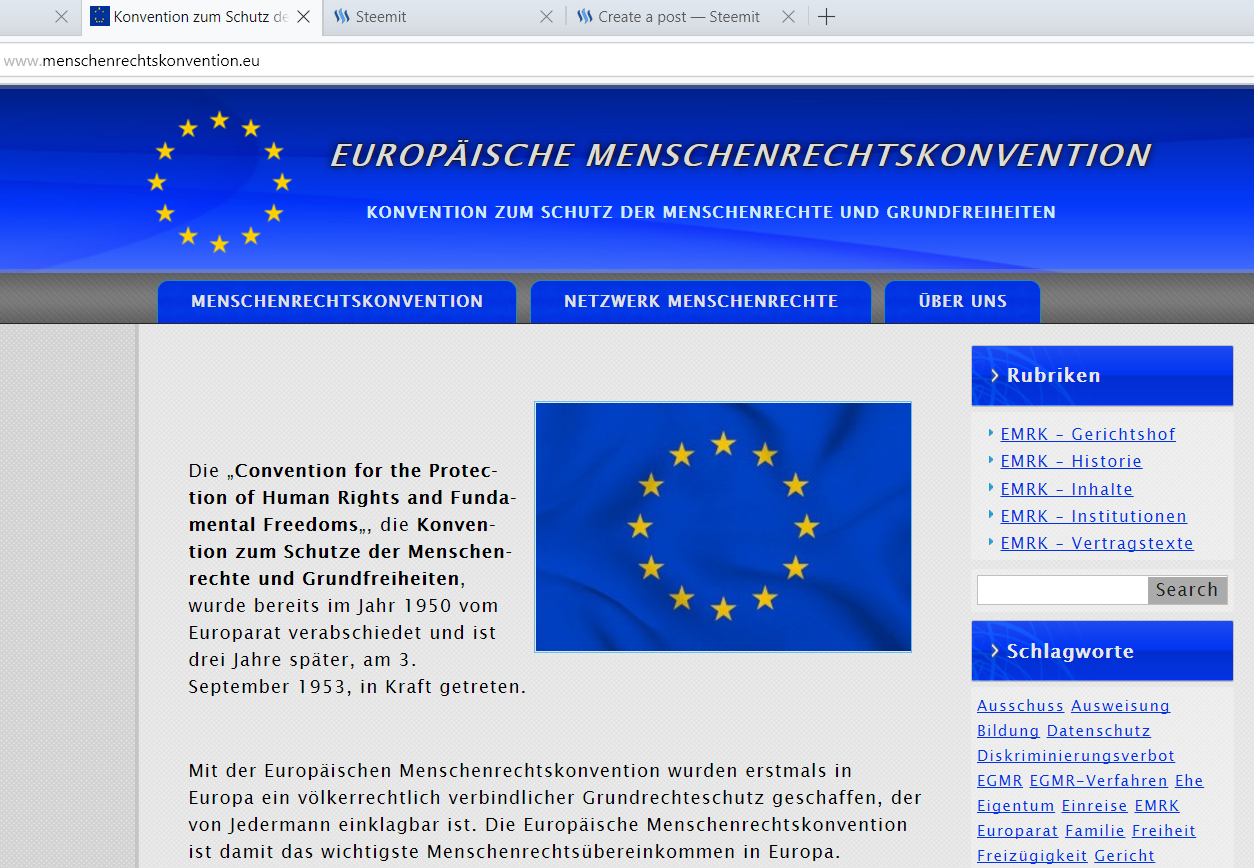Focus the address bar with menschenrechtskonvention.eu
The image size is (1254, 868).
click(x=627, y=60)
